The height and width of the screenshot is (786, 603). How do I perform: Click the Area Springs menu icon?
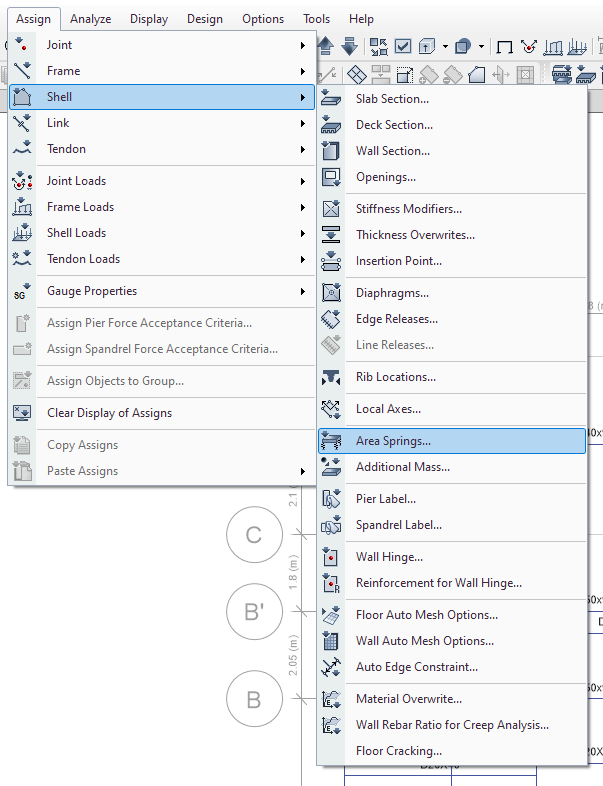click(332, 441)
